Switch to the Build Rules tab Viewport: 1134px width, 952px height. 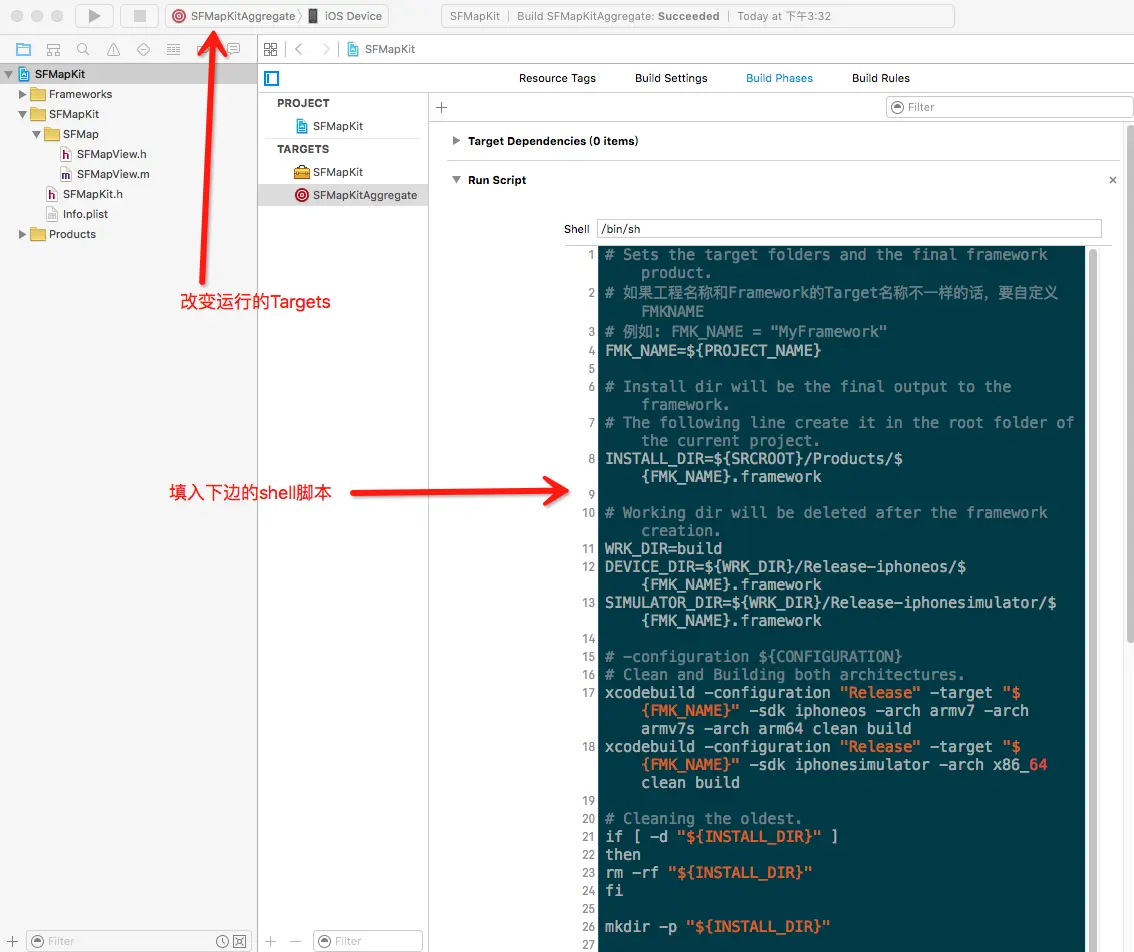click(x=880, y=78)
